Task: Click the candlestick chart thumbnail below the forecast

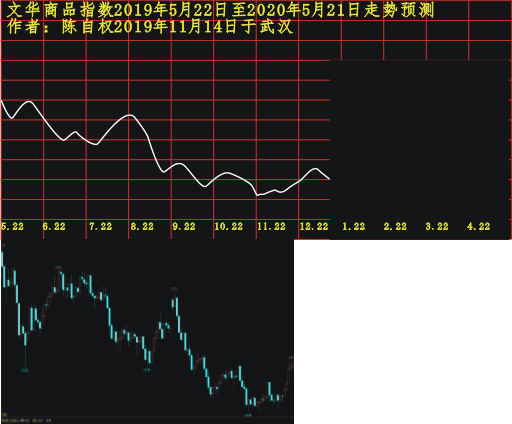Action: [x=147, y=332]
